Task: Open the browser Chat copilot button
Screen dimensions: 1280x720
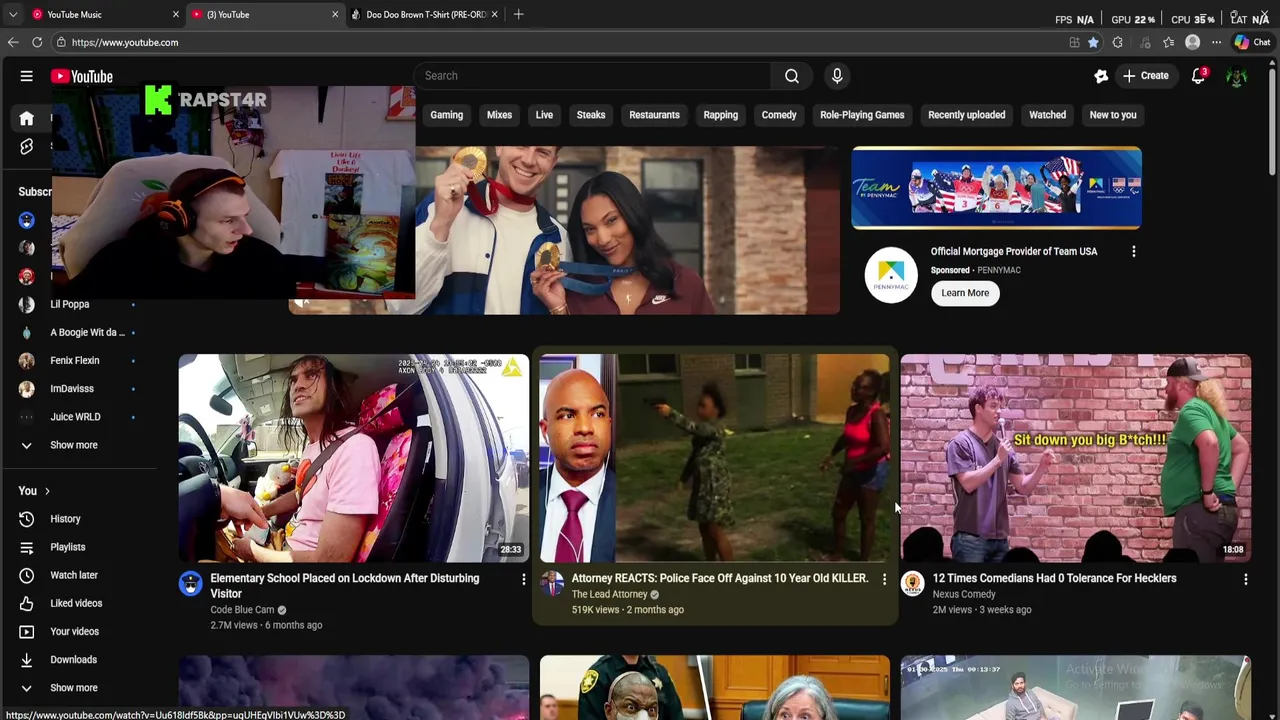Action: pos(1251,42)
